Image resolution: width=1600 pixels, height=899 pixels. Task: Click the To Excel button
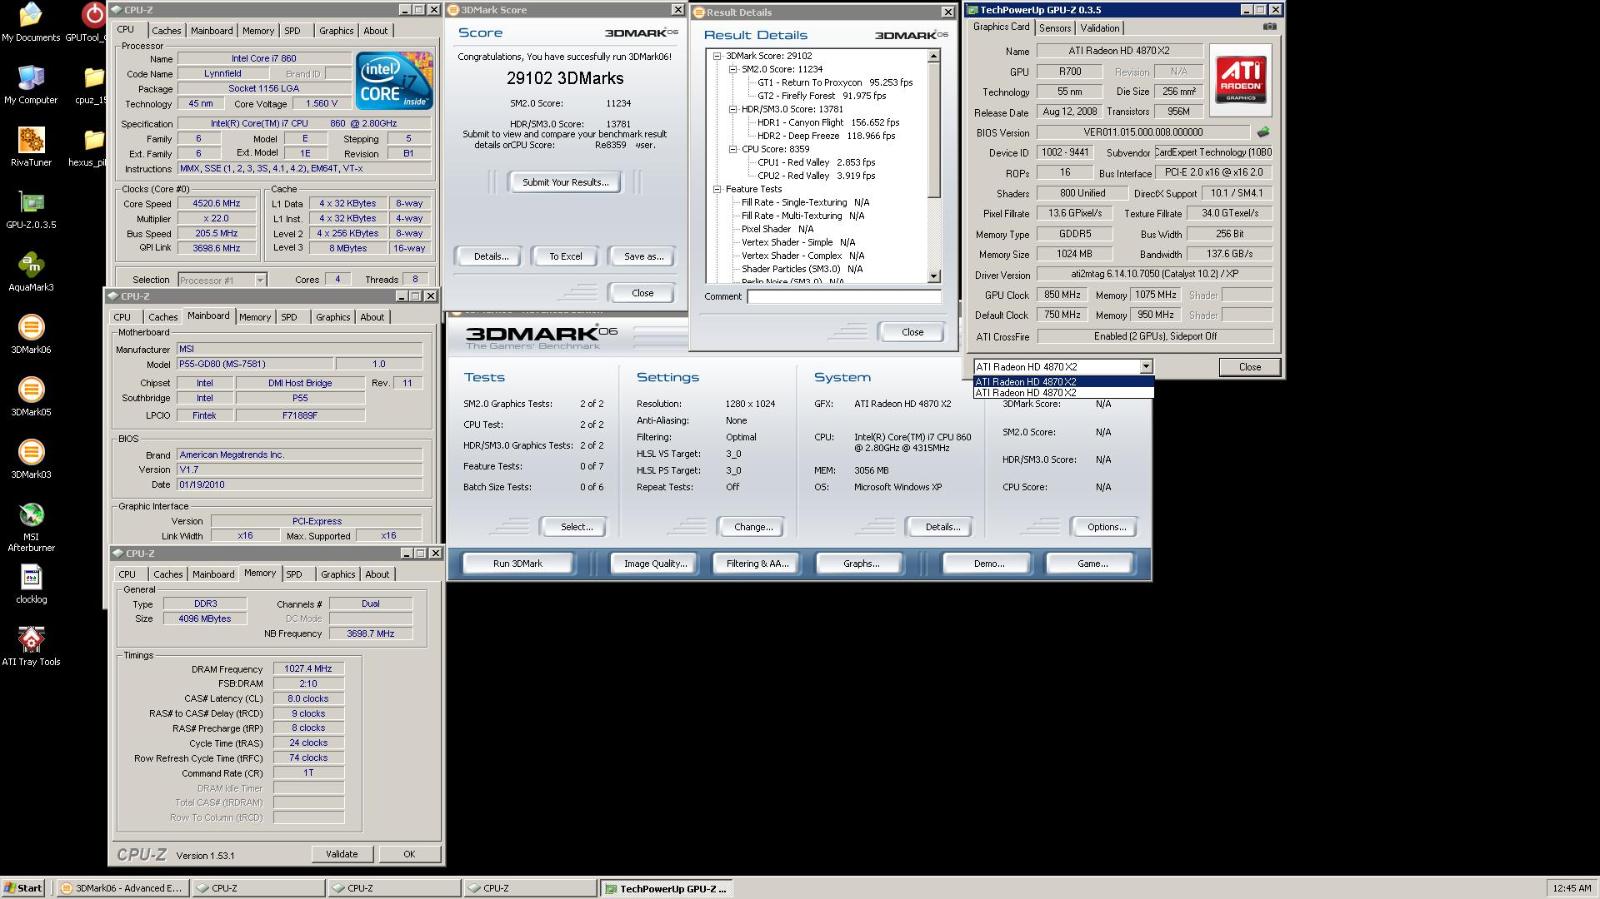tap(565, 256)
